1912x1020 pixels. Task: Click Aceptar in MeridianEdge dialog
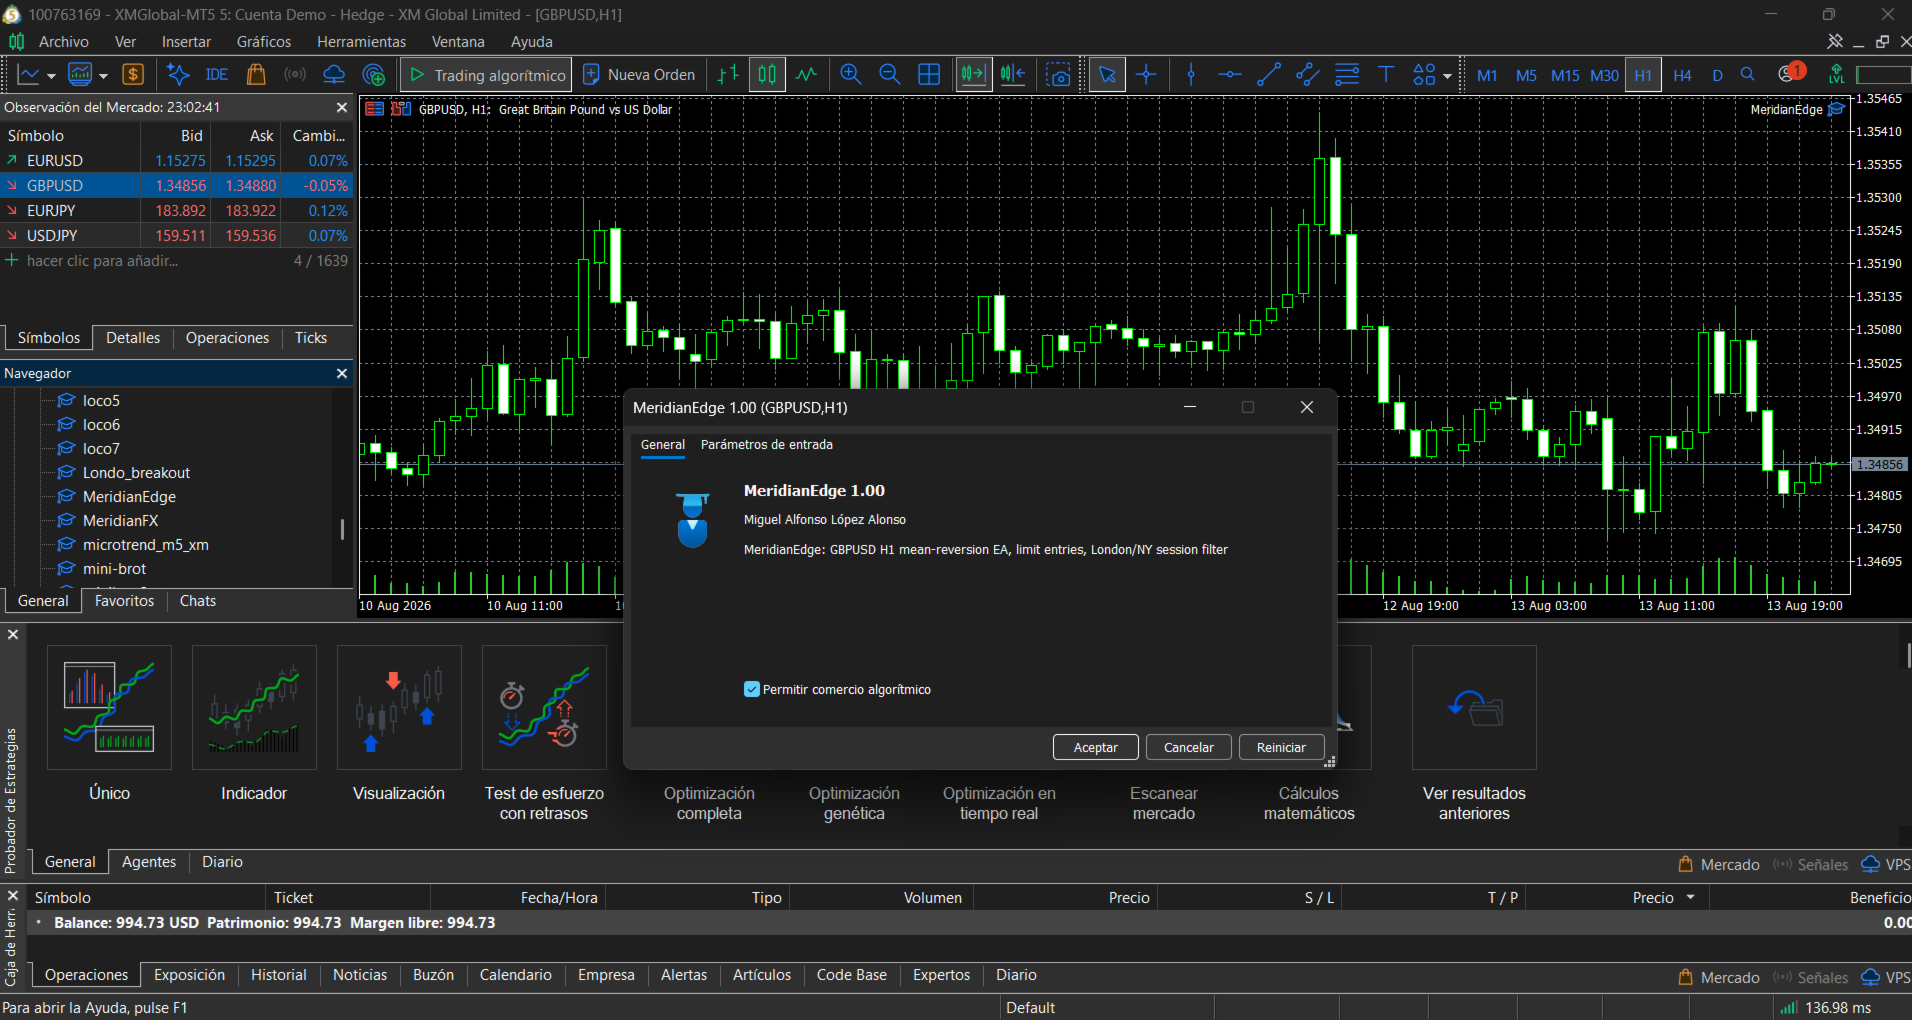[x=1096, y=747]
